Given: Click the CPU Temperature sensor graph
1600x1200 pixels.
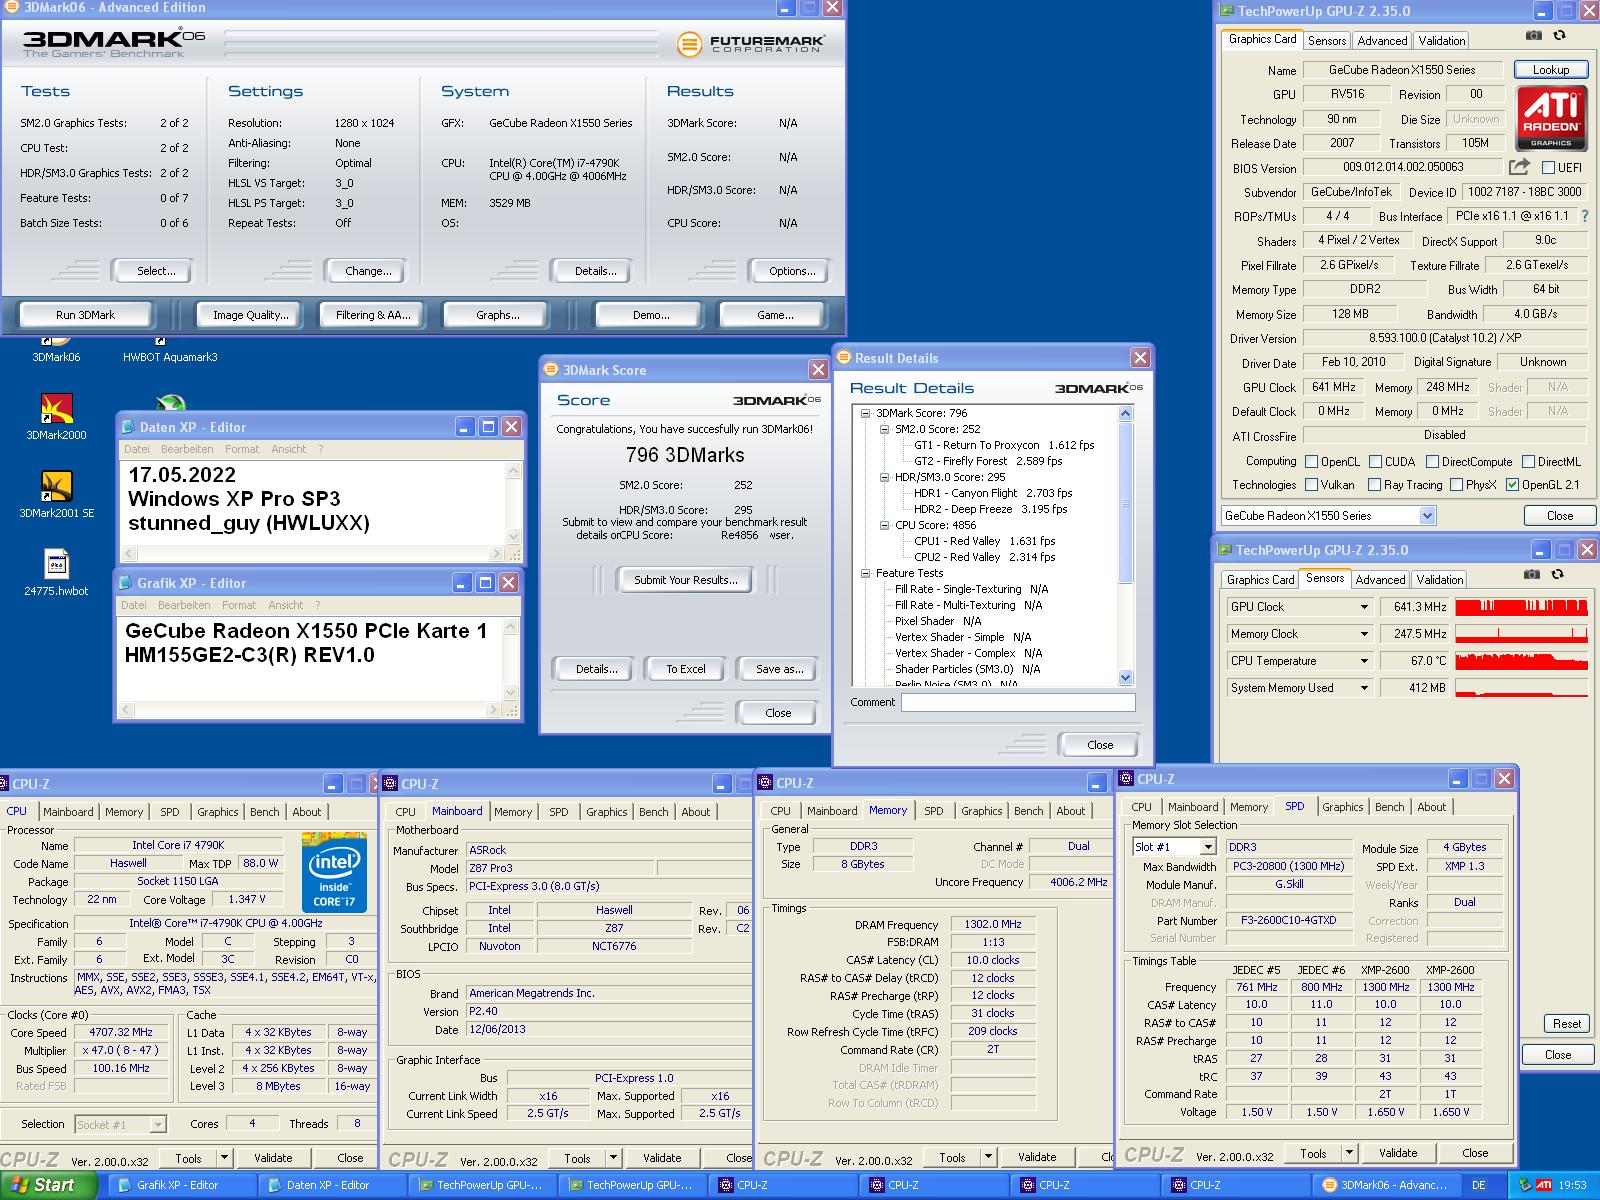Looking at the screenshot, I should 1521,661.
